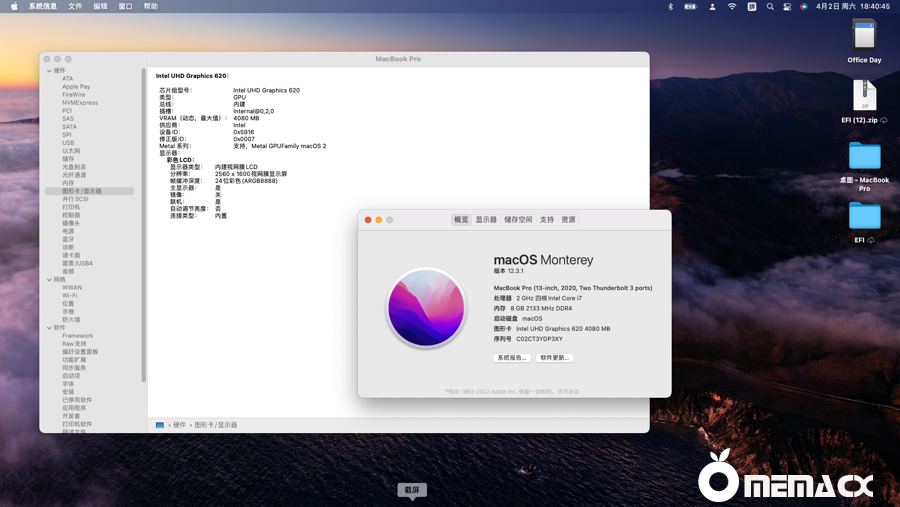Open the EFI folder on desktop
The width and height of the screenshot is (900, 507).
click(864, 216)
